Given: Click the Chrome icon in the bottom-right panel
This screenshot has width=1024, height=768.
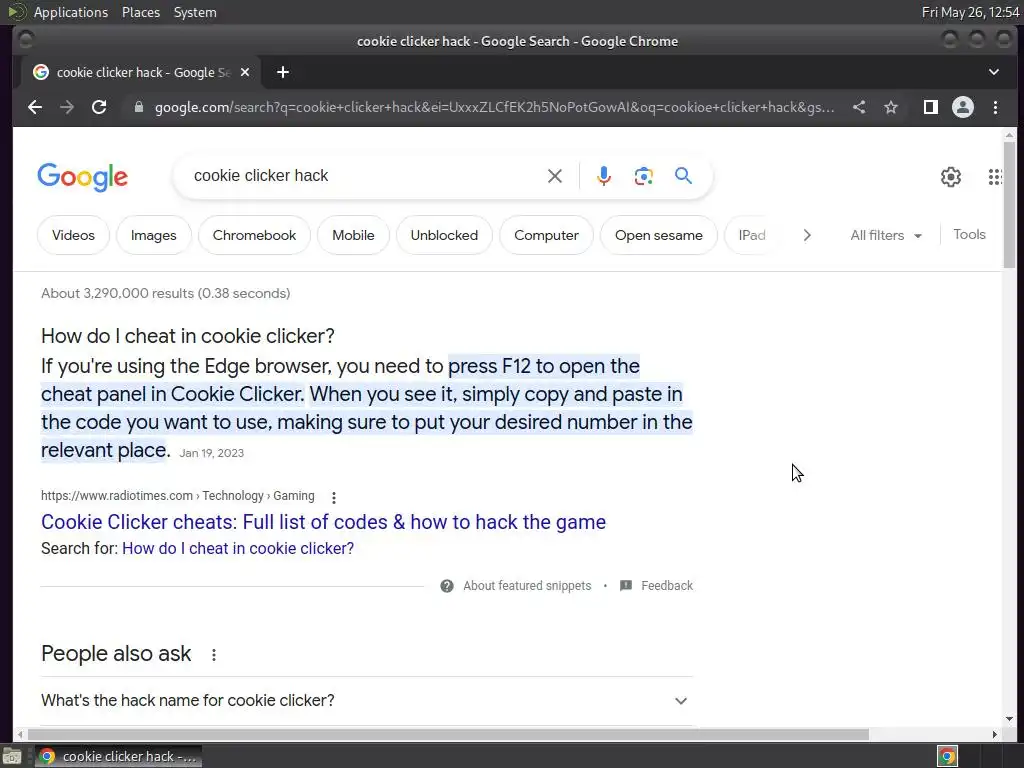Looking at the screenshot, I should (947, 756).
